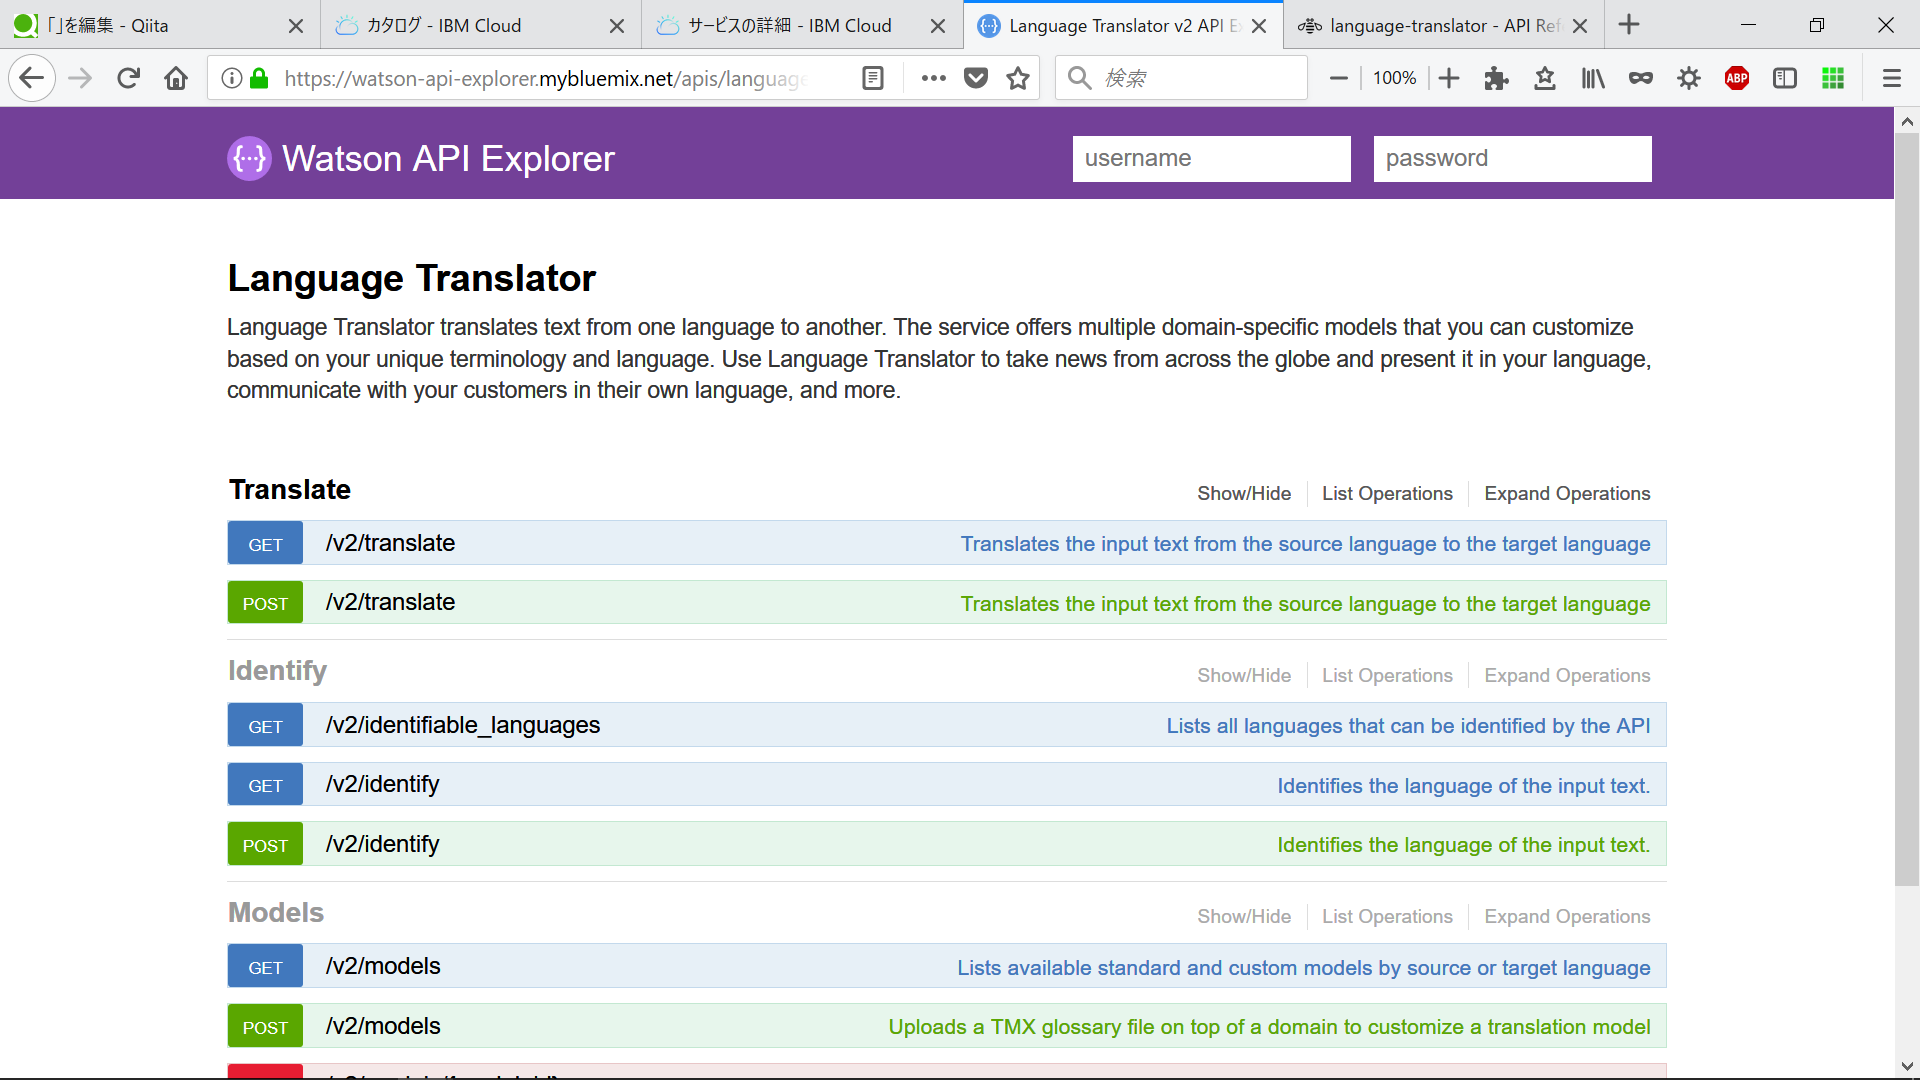Click the Pocket save icon
Screen dimensions: 1920x1080
[x=975, y=77]
